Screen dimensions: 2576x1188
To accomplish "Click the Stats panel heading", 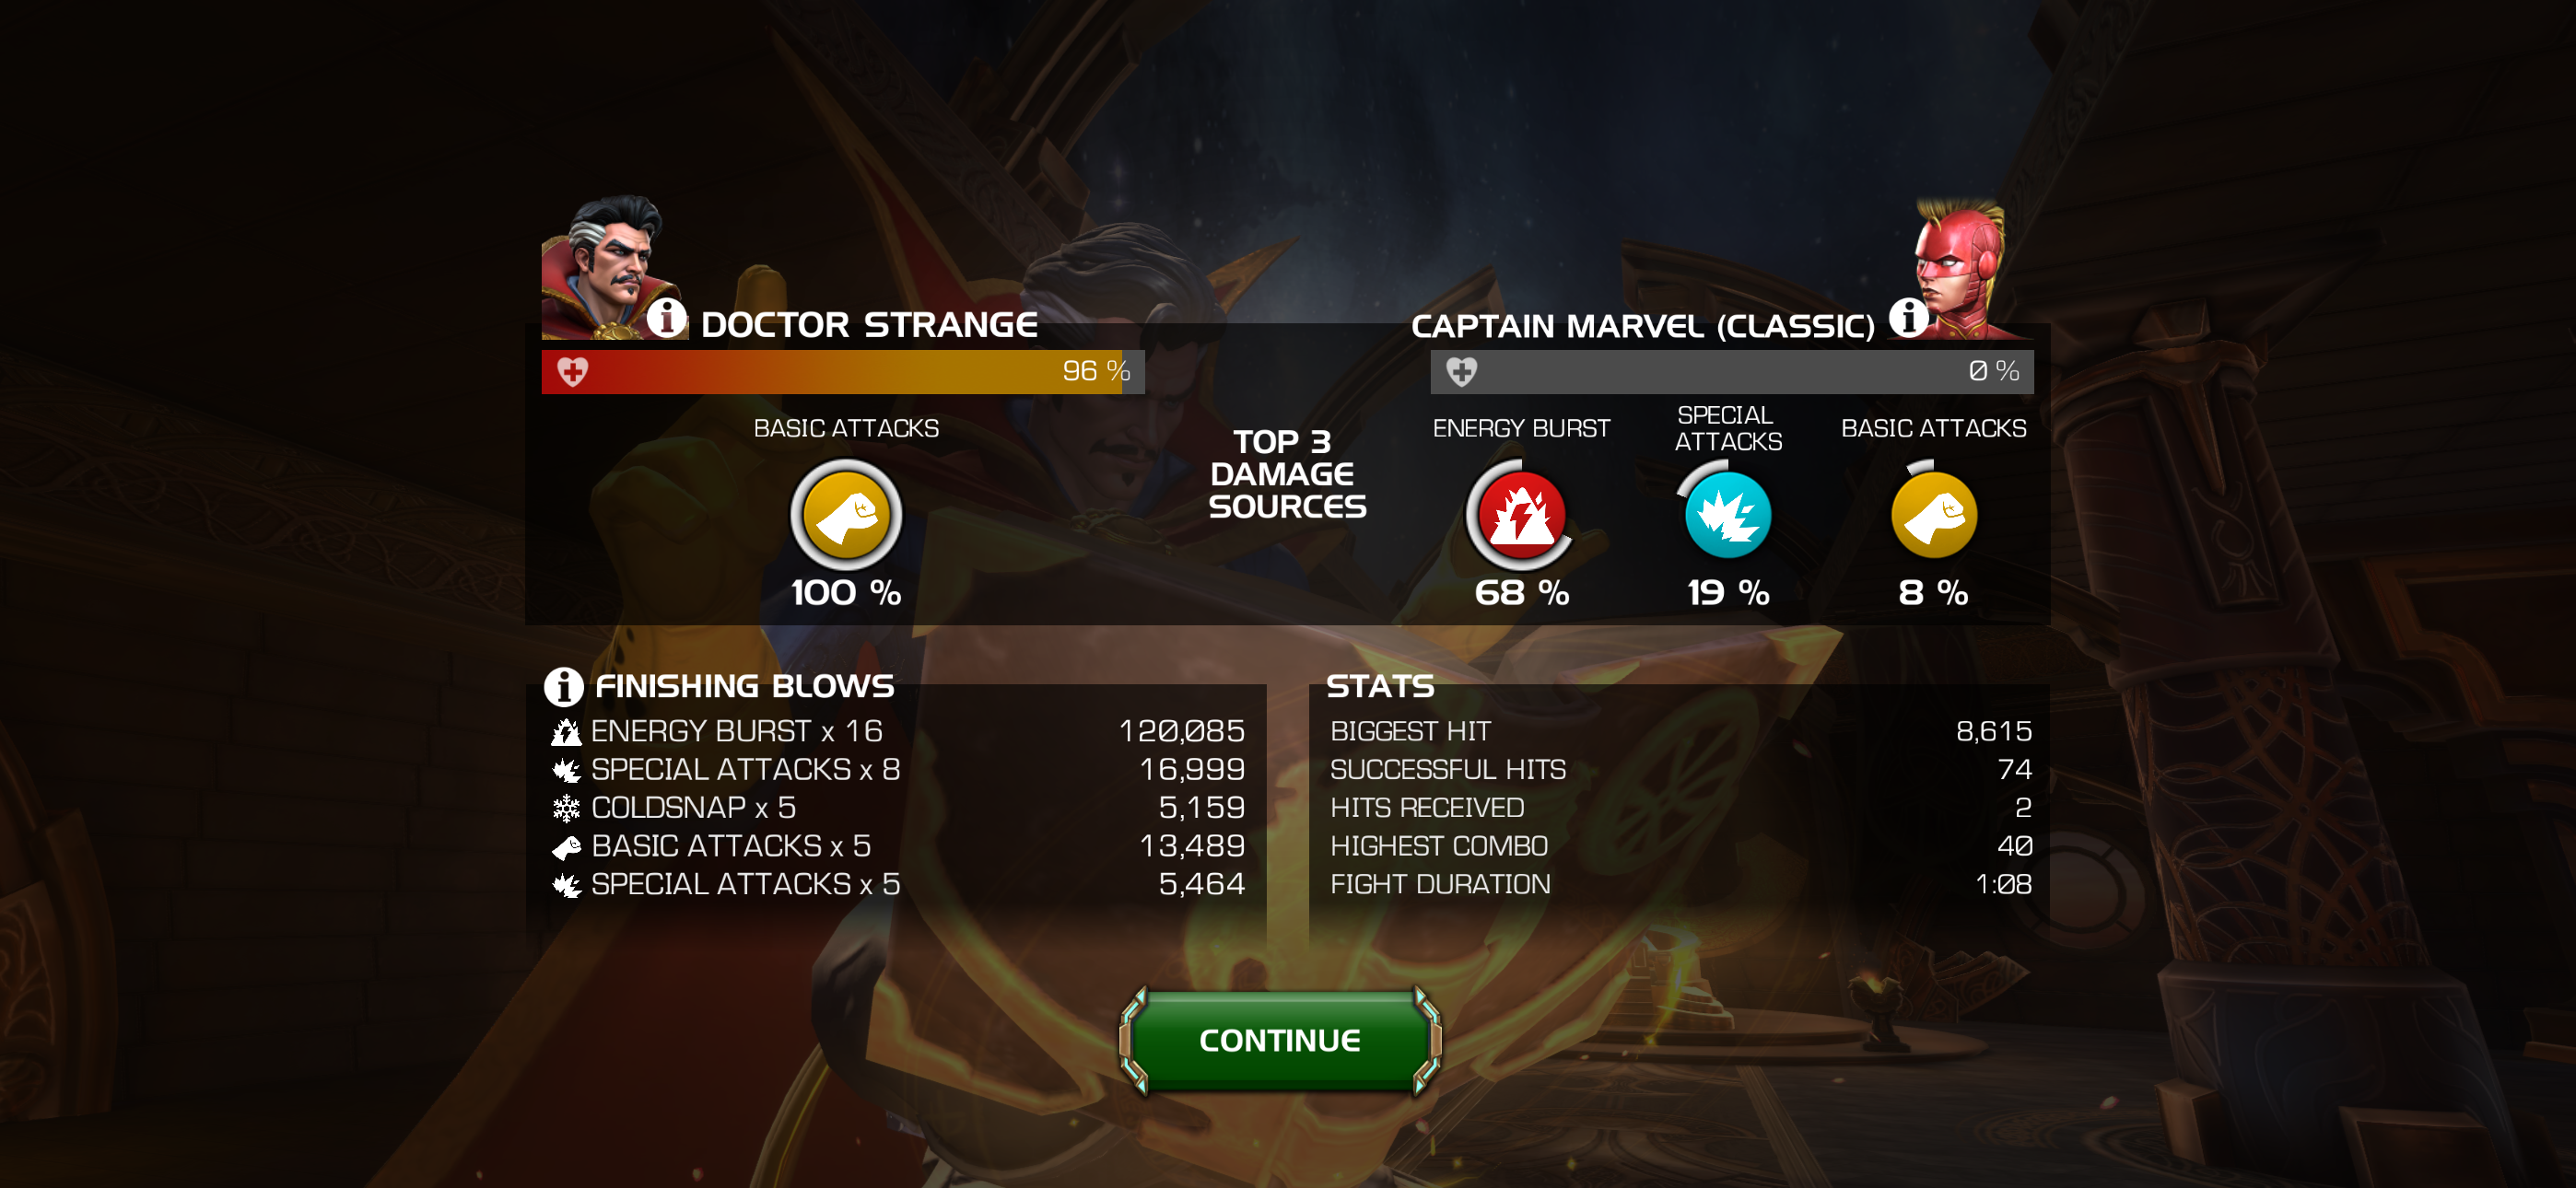I will point(1380,686).
